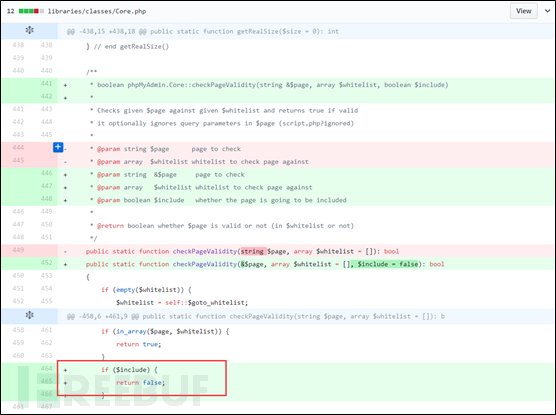The image size is (556, 415).
Task: Select added line number 447
Action: [46, 186]
